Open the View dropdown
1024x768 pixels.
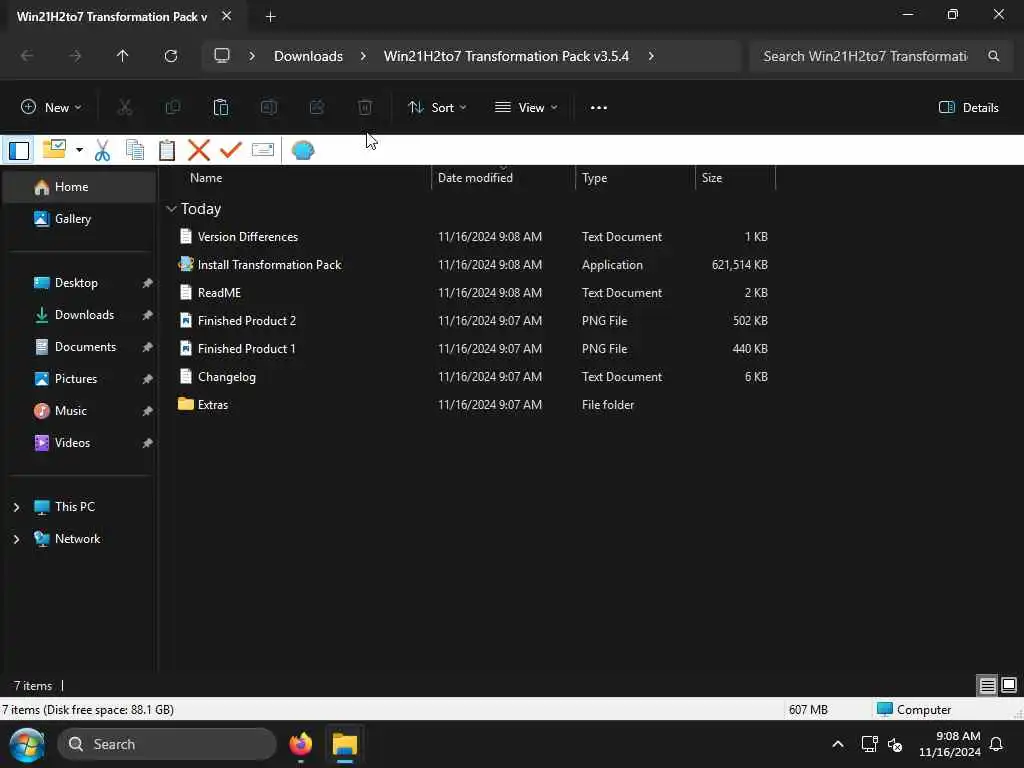click(526, 108)
